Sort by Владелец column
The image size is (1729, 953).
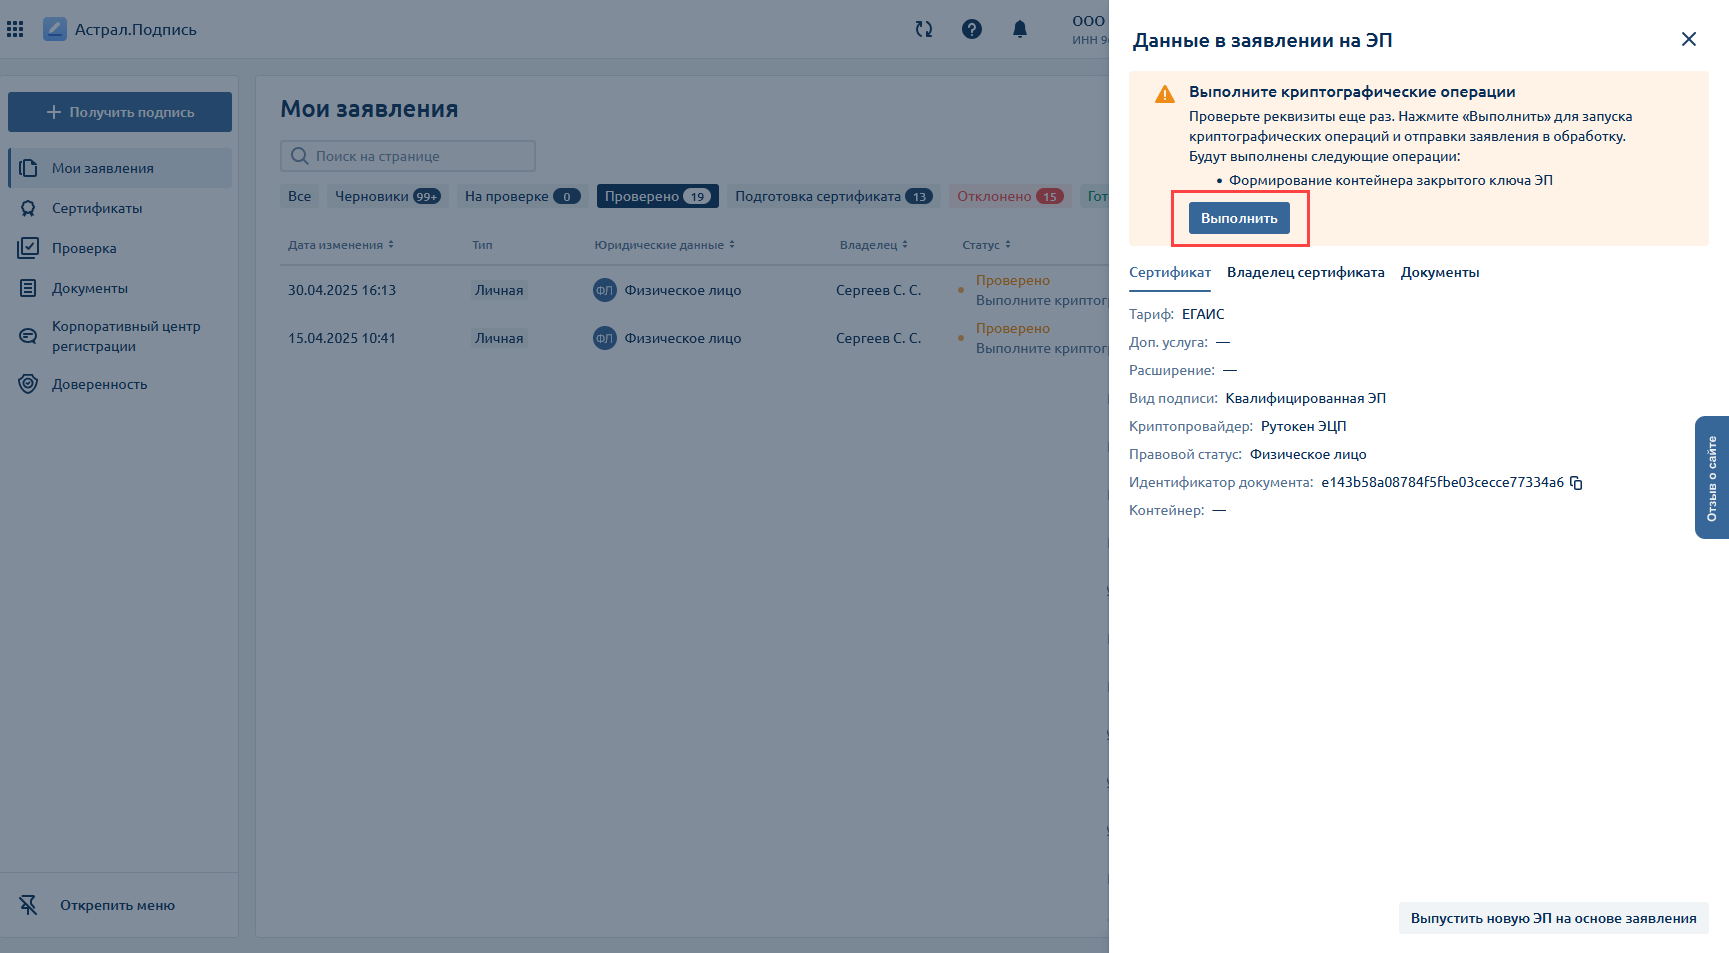(873, 245)
